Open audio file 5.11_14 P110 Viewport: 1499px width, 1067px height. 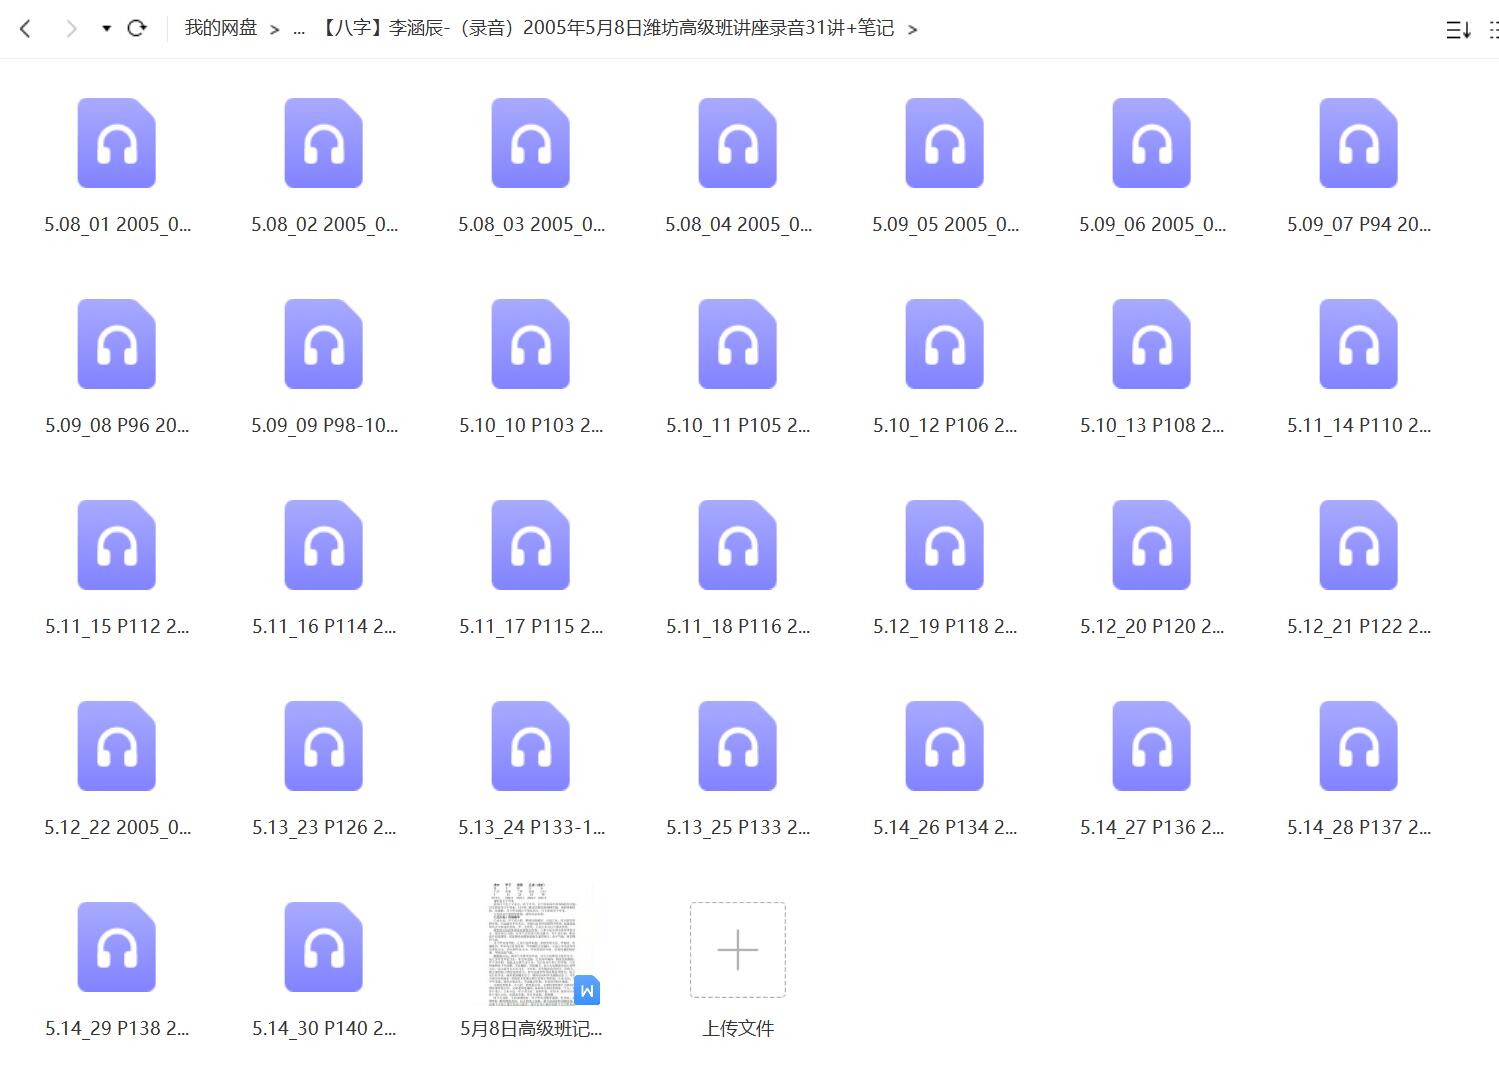pyautogui.click(x=1358, y=344)
